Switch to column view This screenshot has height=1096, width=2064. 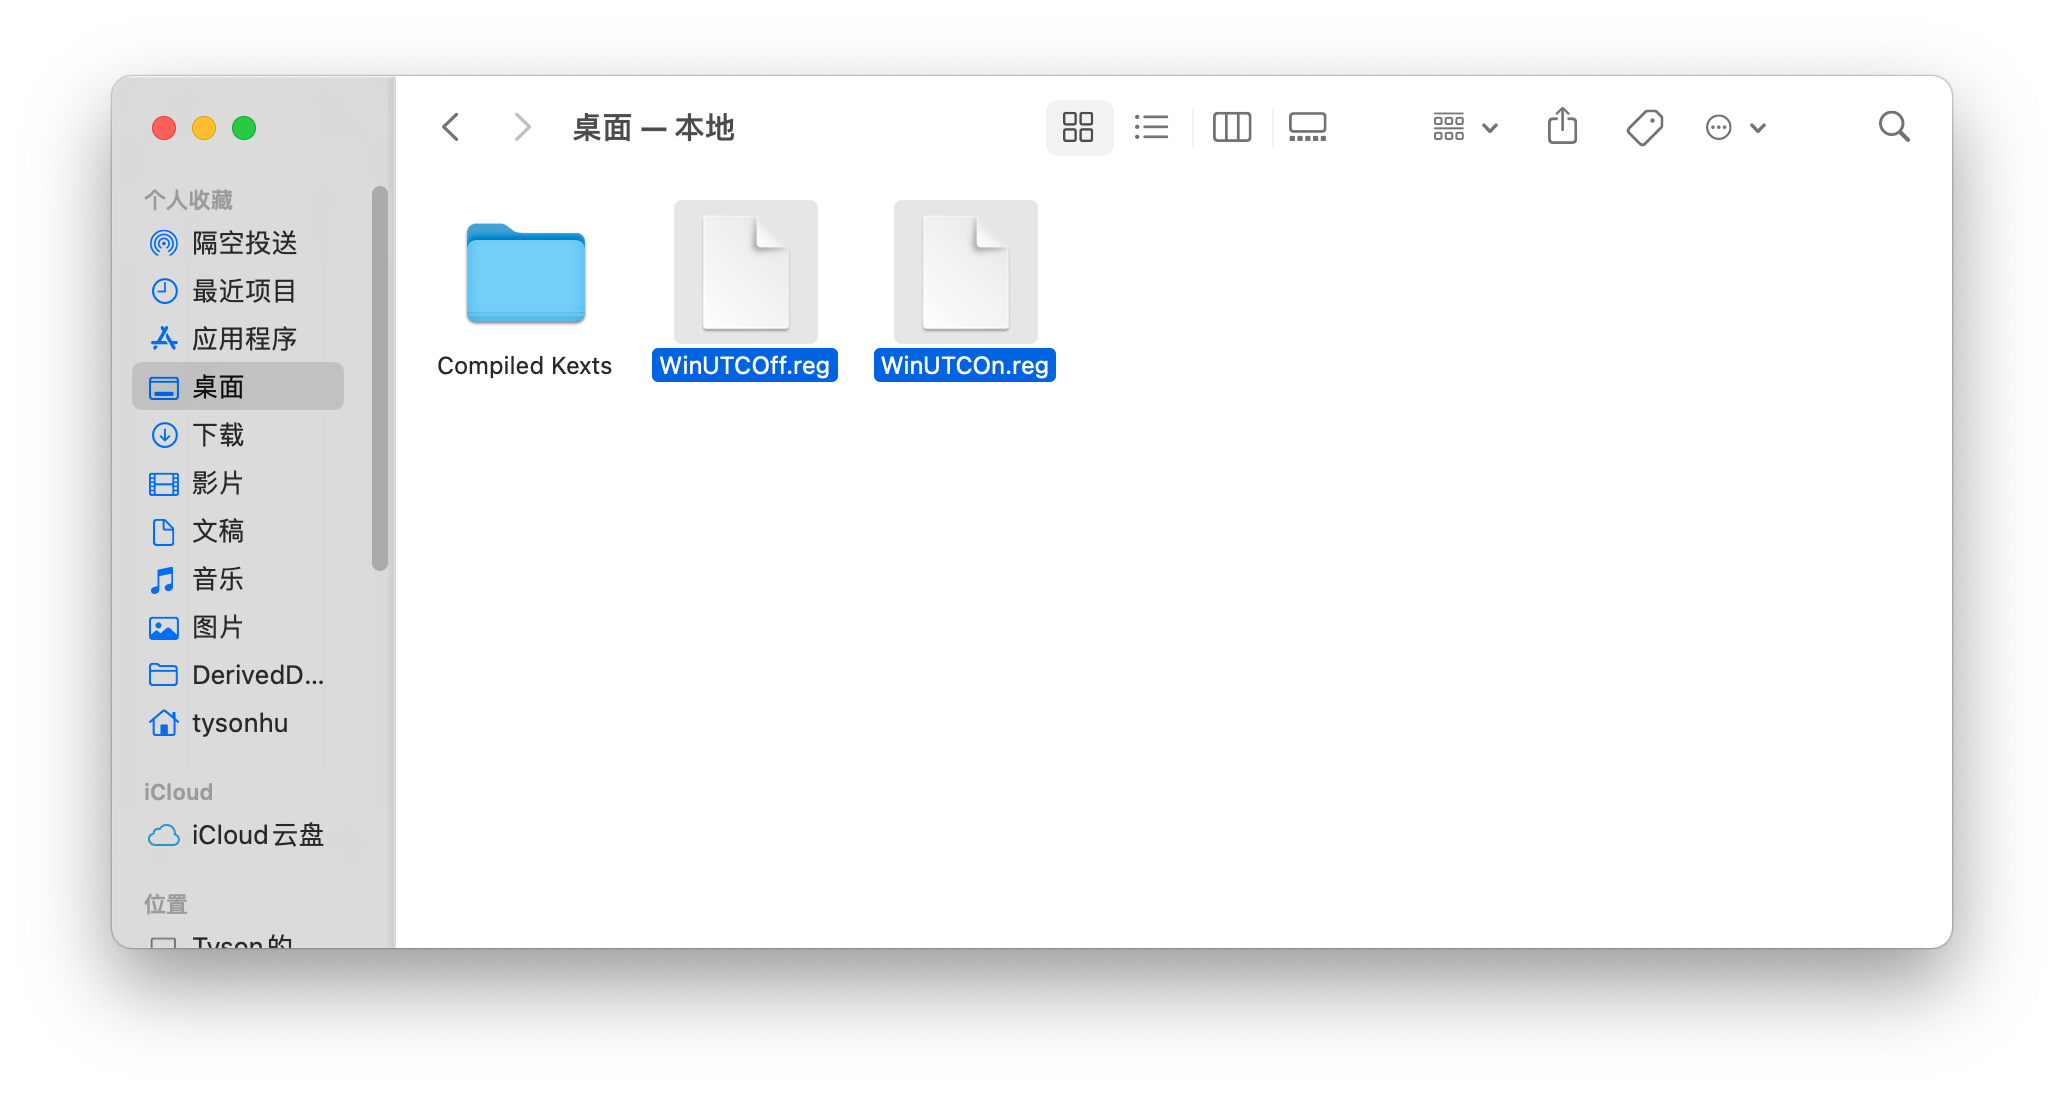[x=1231, y=127]
